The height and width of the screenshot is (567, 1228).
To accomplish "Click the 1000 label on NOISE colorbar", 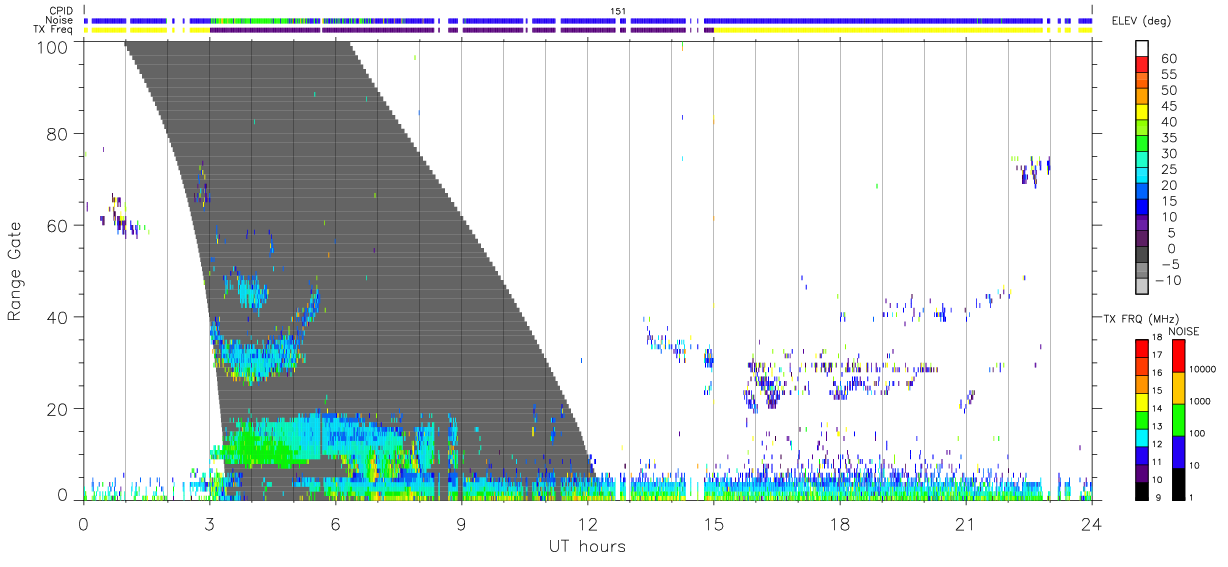I will pos(1201,401).
